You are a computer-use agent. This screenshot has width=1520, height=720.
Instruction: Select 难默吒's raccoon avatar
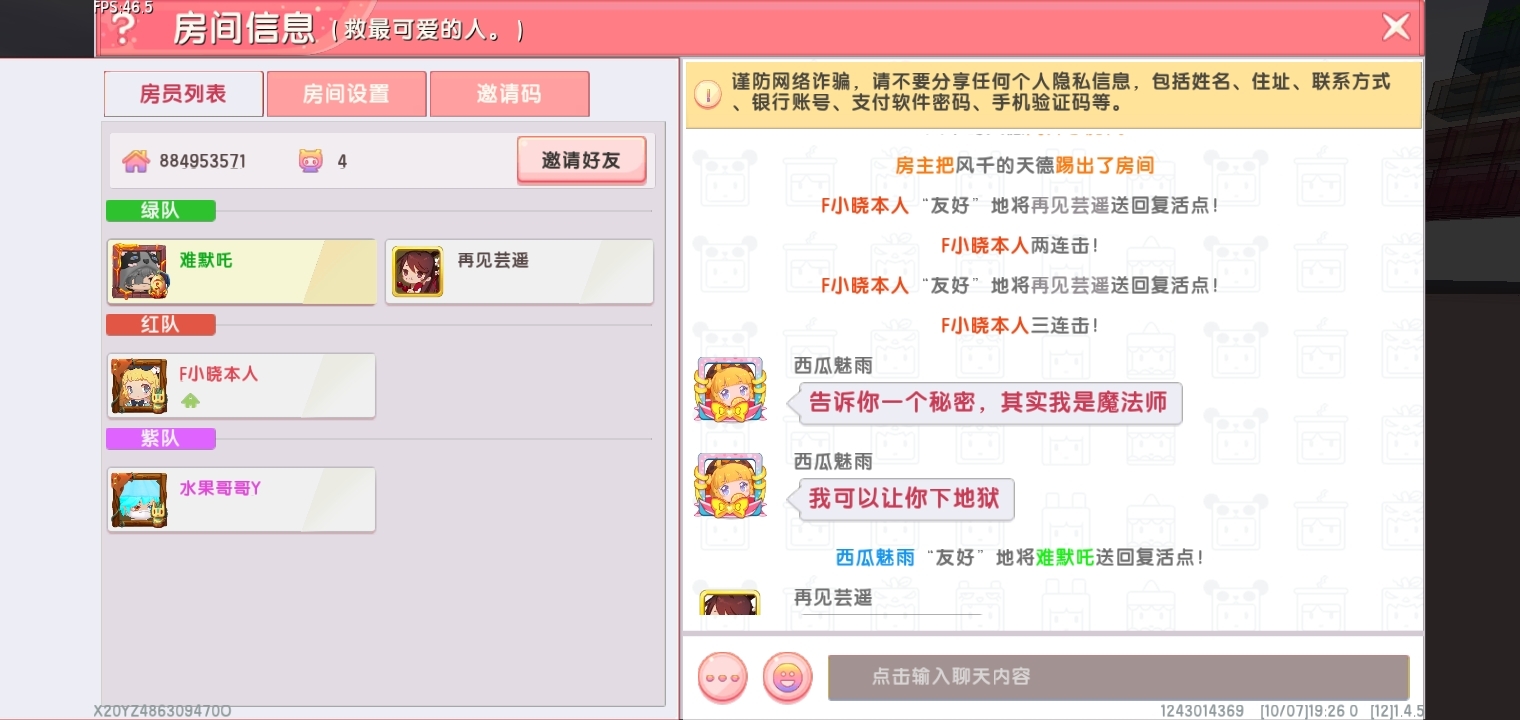(x=139, y=272)
